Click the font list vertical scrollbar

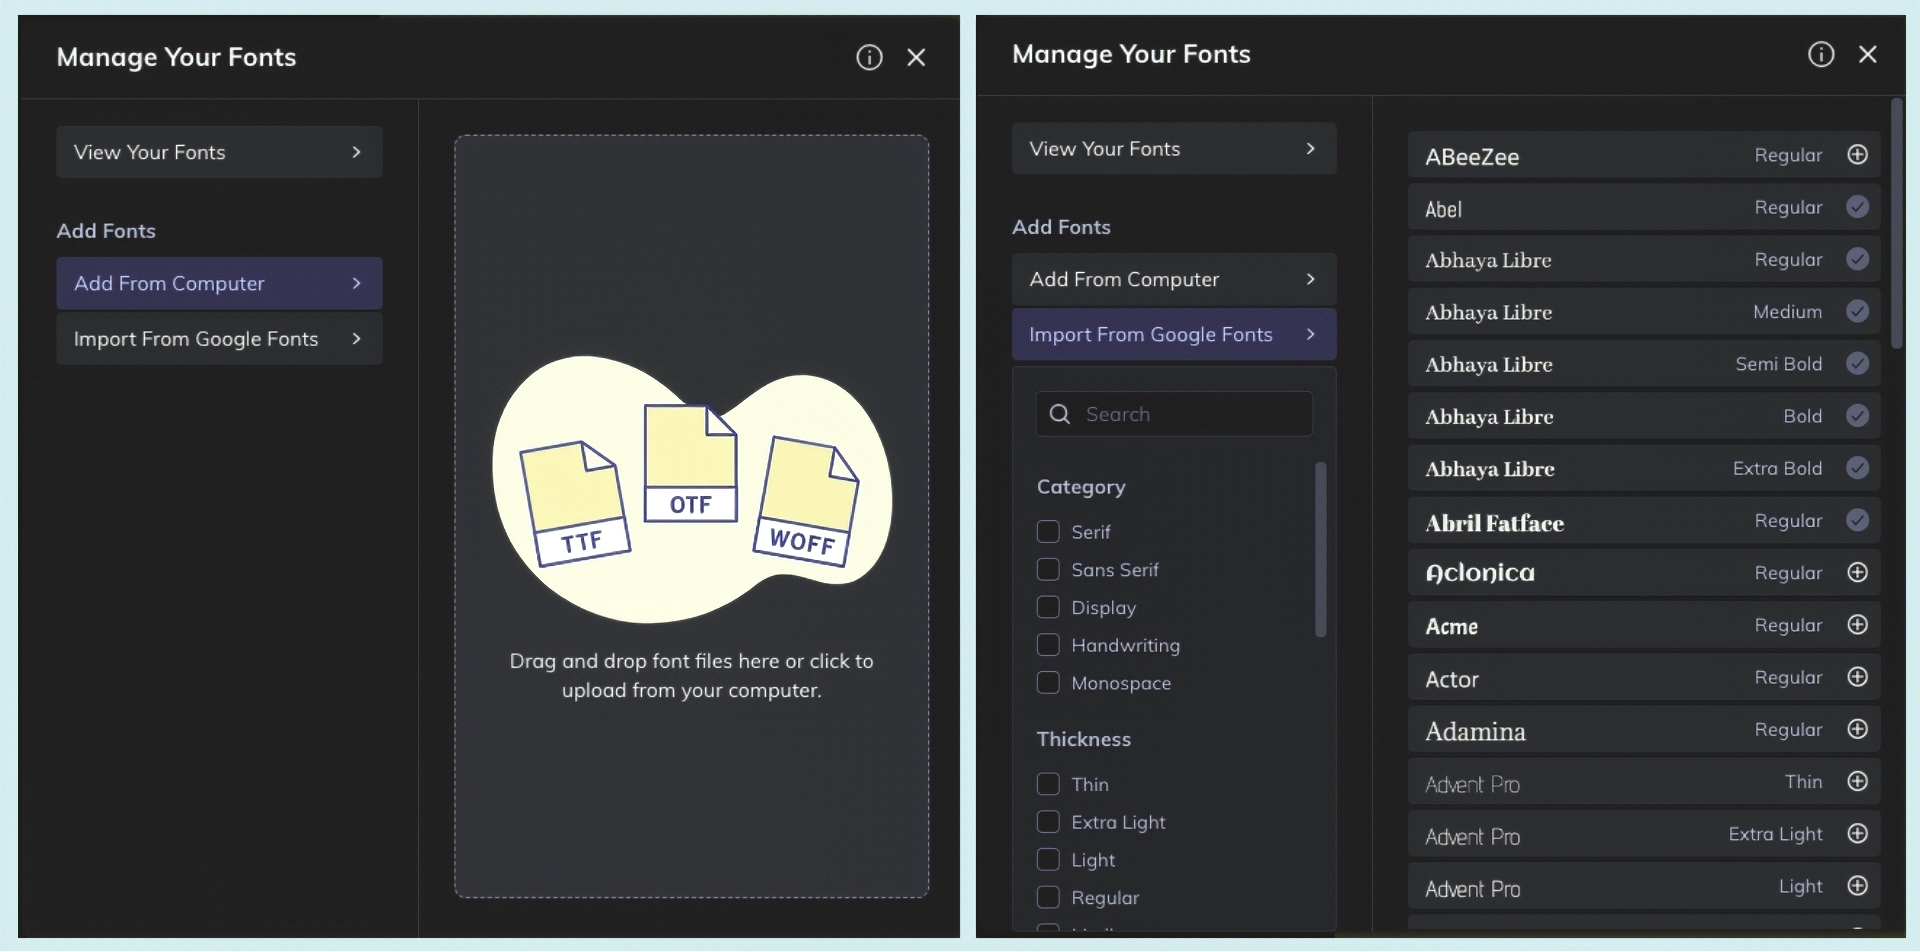pyautogui.click(x=1896, y=223)
